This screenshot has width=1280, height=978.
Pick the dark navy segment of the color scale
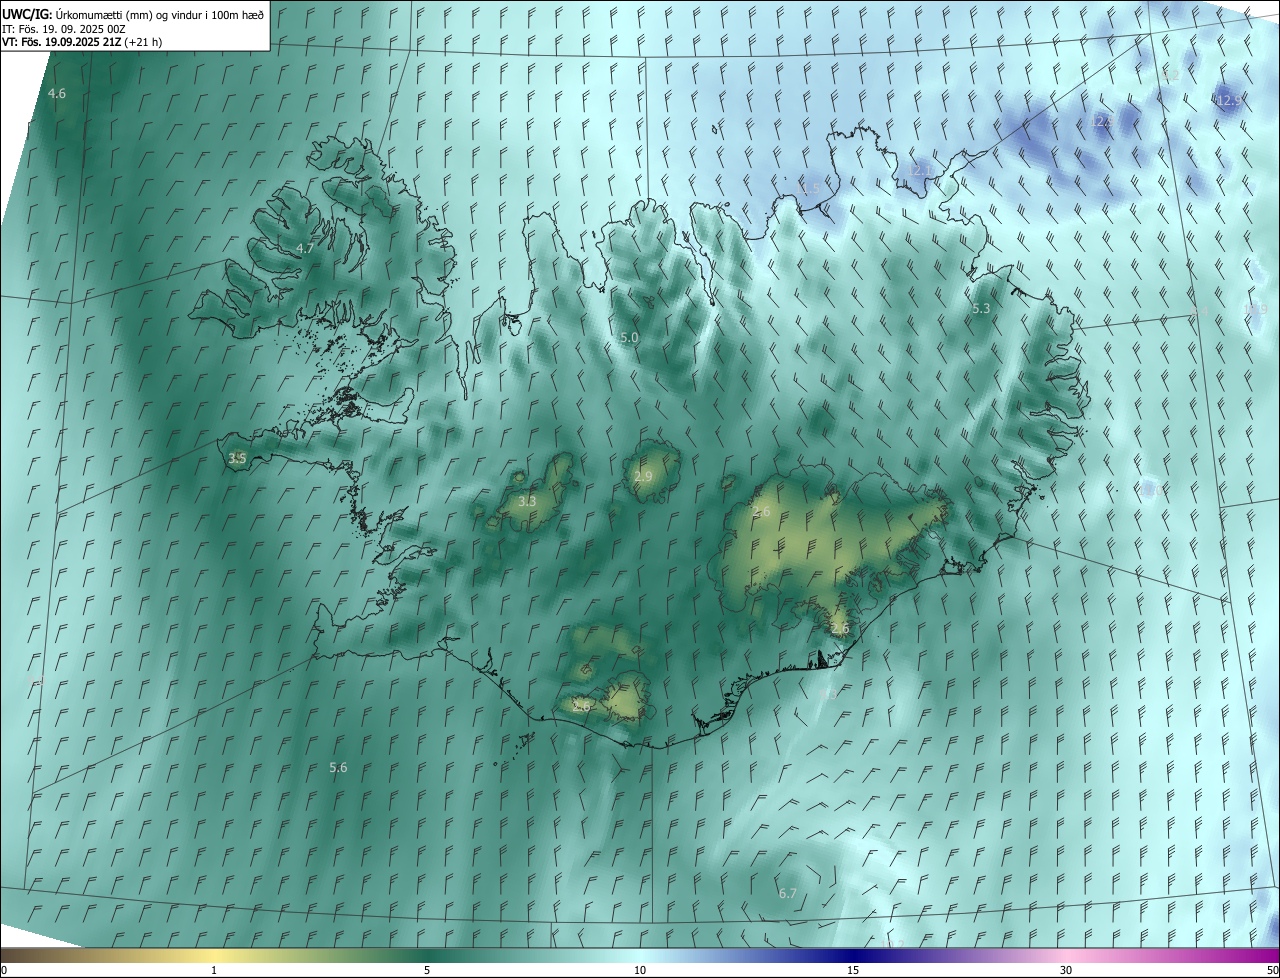click(x=853, y=955)
